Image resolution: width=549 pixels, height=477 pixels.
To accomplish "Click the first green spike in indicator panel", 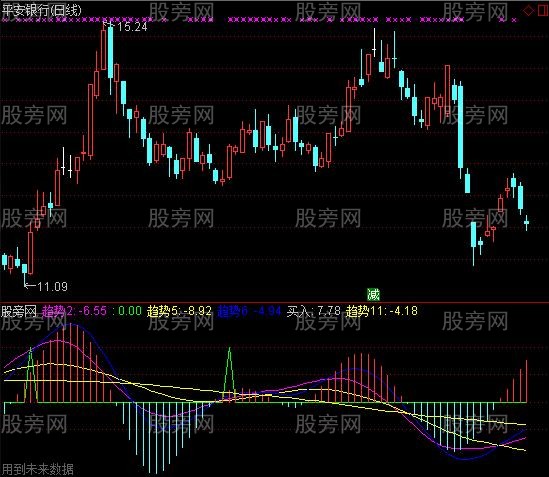I will tap(31, 375).
